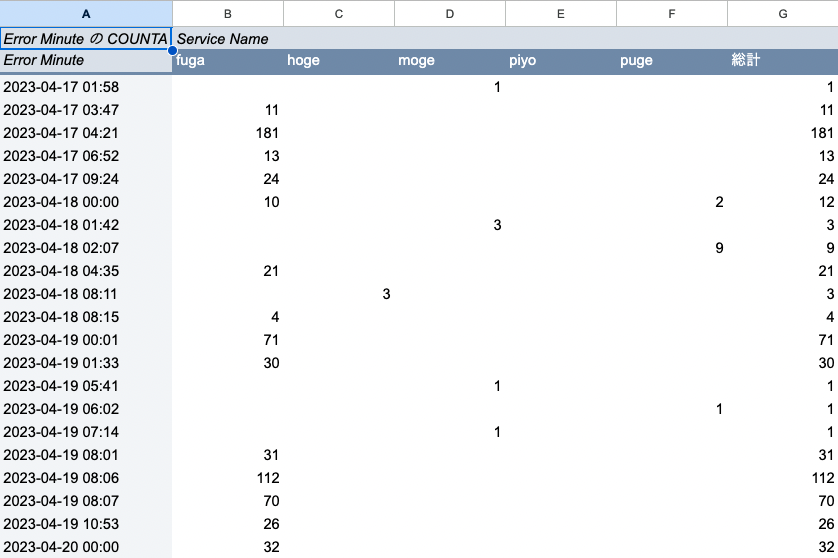Click the 'Error Minute' row label cell
This screenshot has width=838, height=558.
point(86,60)
